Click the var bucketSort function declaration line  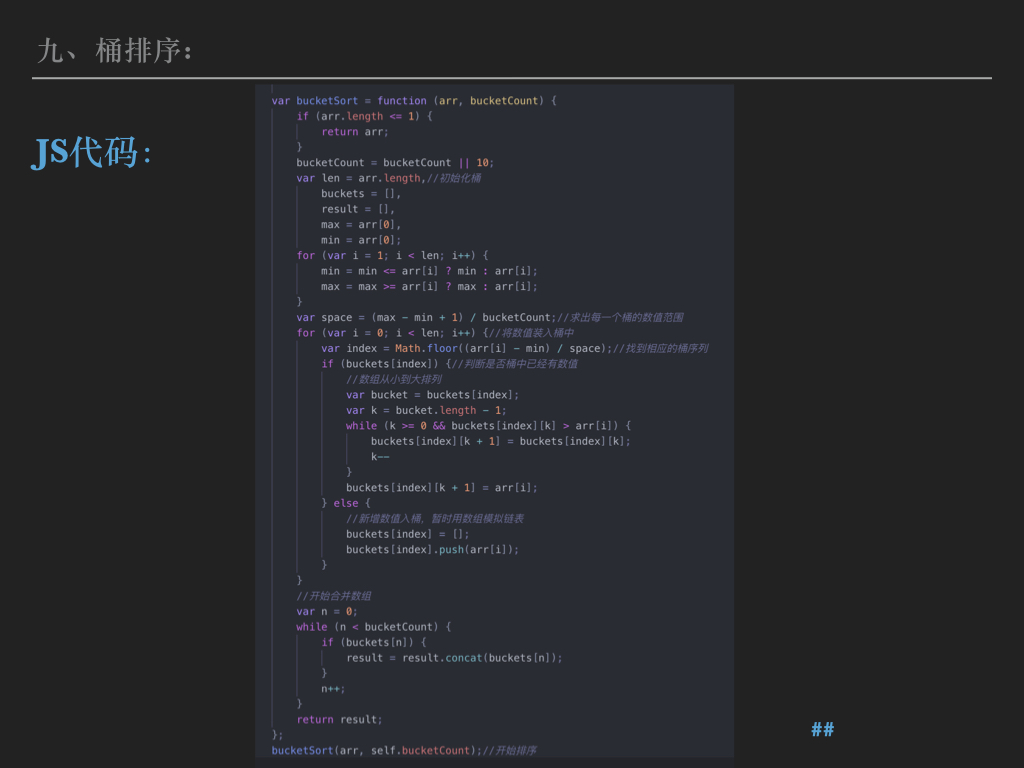tap(413, 101)
